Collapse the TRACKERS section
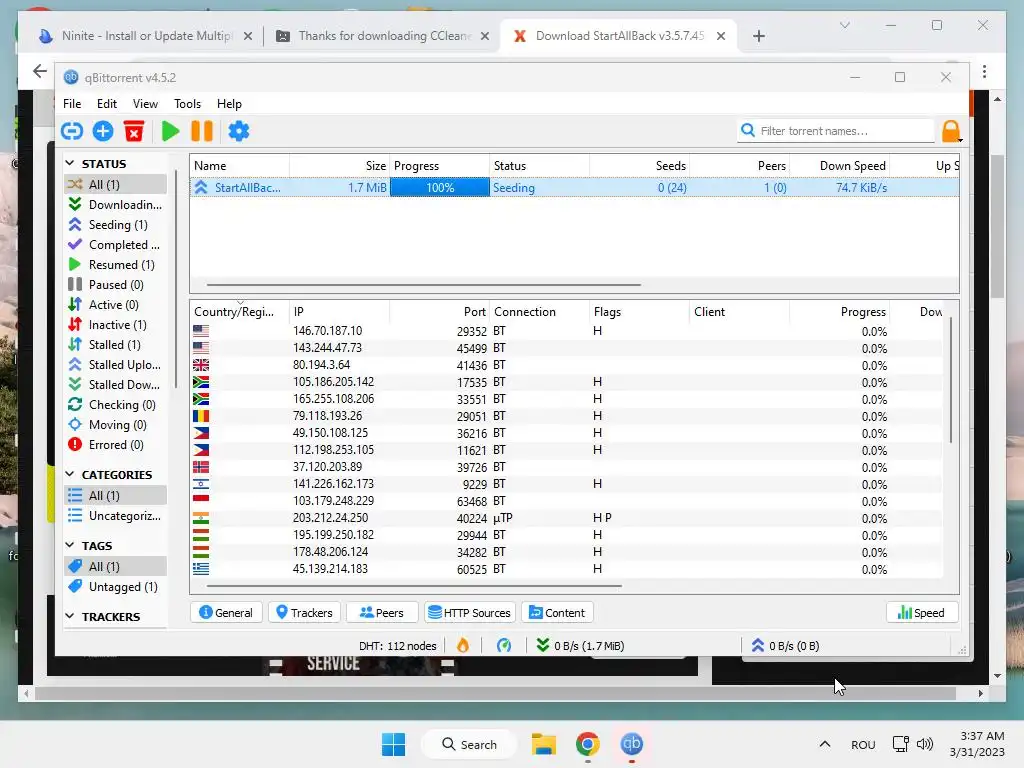The image size is (1024, 768). pos(70,616)
